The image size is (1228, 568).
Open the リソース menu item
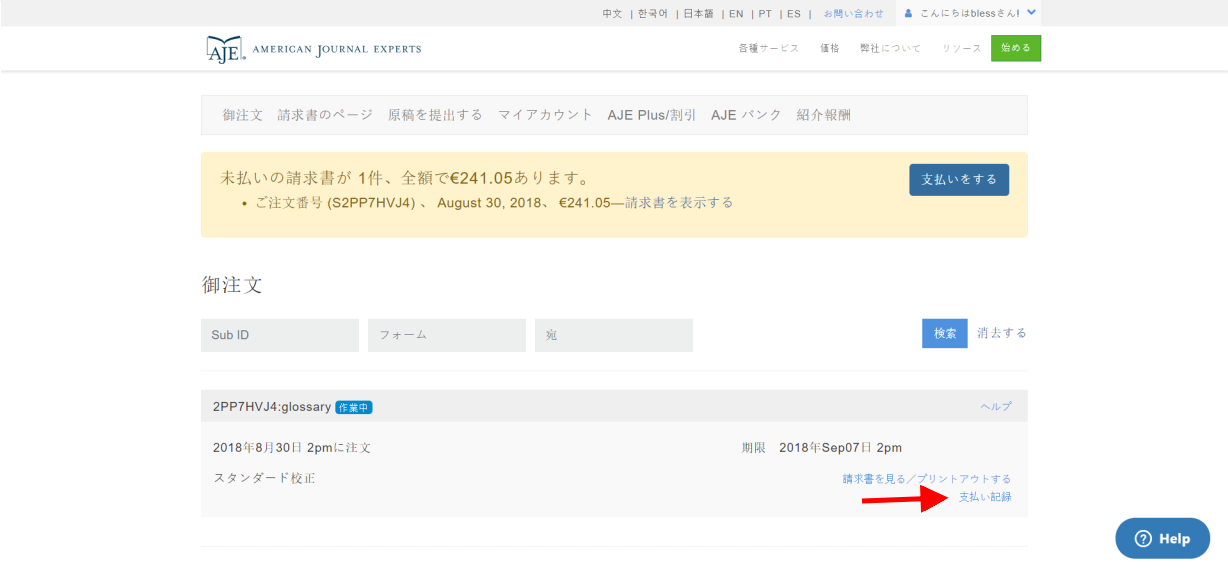[961, 48]
